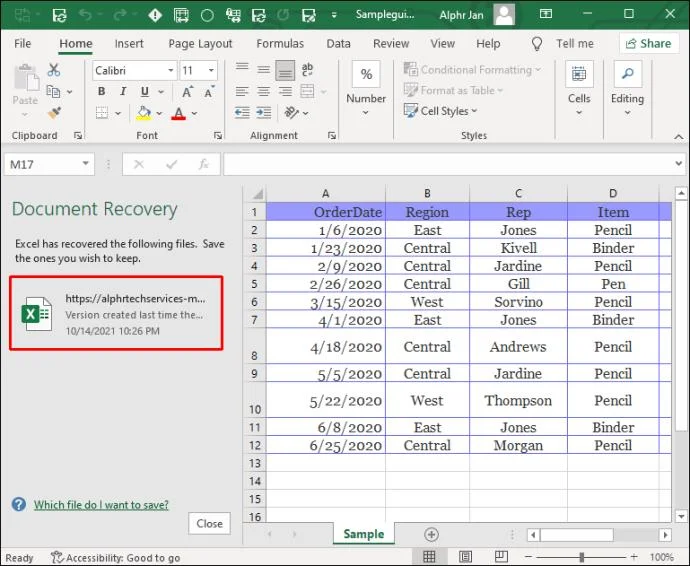Expand the formula bar chevron
The image size is (690, 566).
679,164
